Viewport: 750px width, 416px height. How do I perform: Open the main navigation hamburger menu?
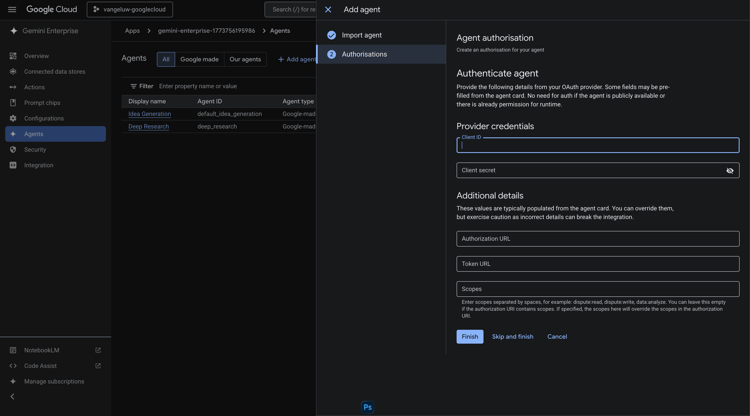click(x=12, y=10)
